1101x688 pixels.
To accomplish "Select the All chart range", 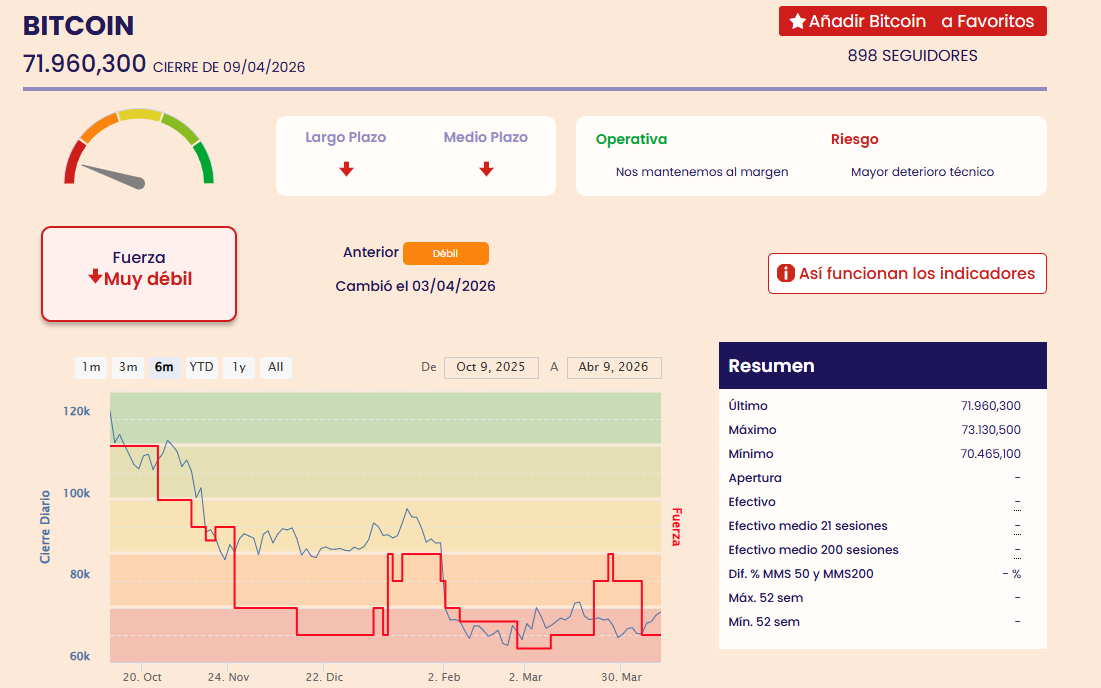I will point(276,367).
